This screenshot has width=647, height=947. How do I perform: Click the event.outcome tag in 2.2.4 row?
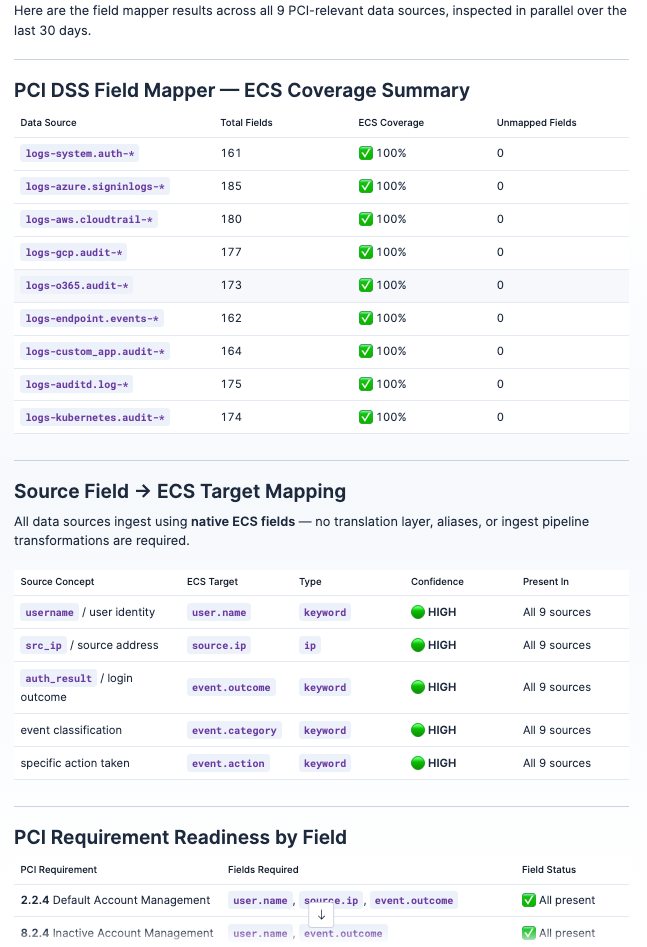click(414, 900)
